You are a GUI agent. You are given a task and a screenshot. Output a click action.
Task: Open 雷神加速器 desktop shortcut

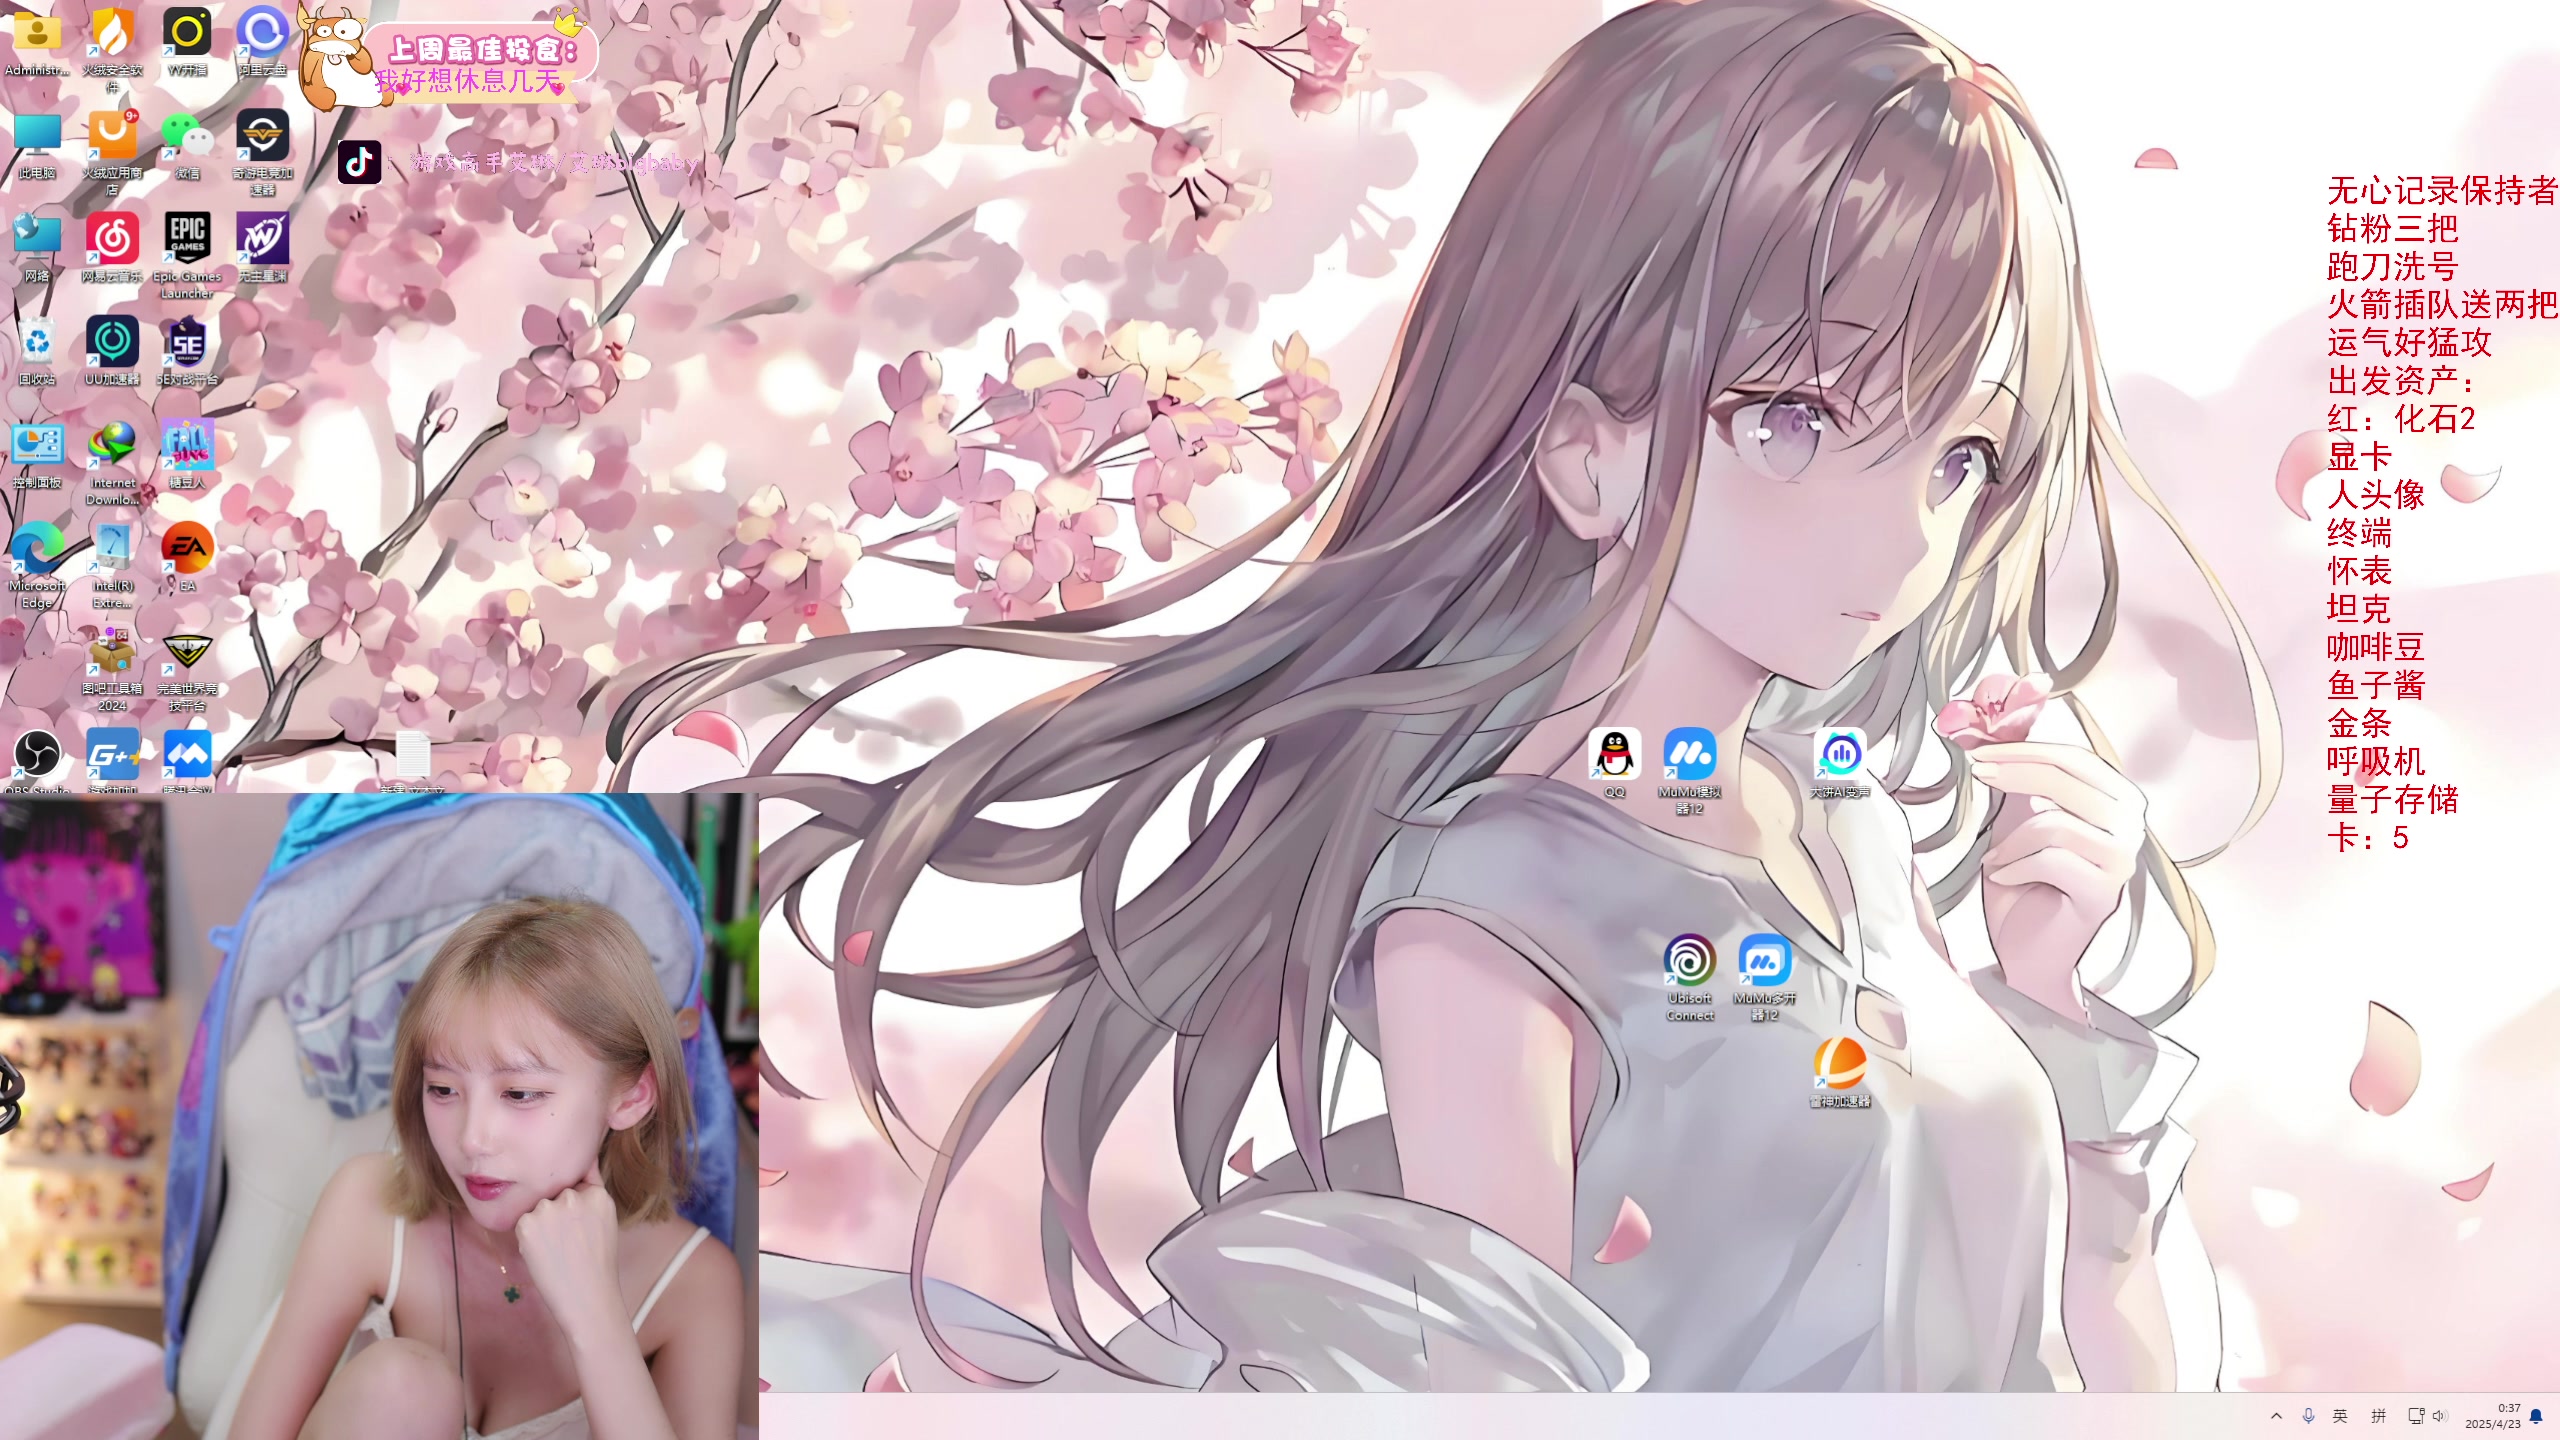(1839, 1073)
